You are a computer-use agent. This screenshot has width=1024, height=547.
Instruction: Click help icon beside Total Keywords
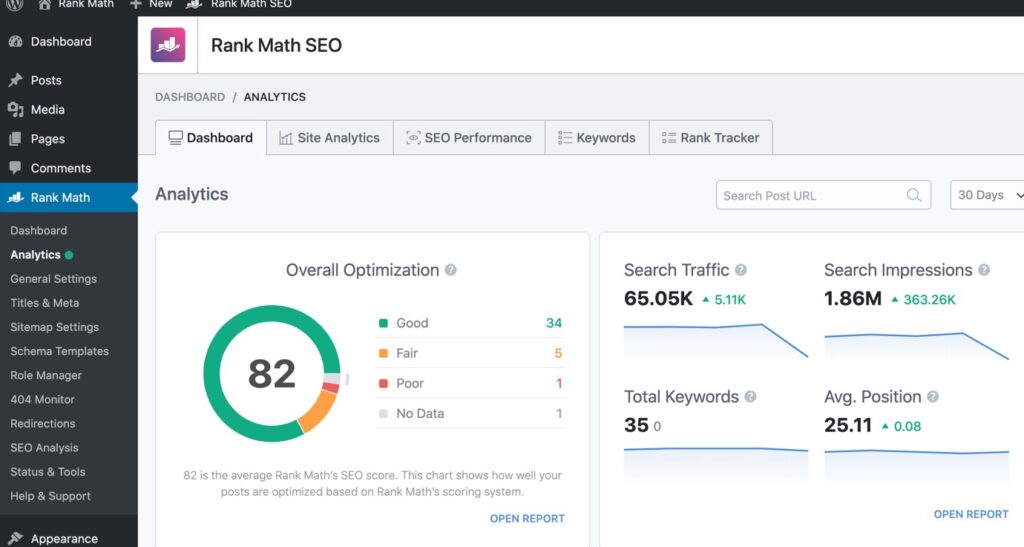click(750, 396)
